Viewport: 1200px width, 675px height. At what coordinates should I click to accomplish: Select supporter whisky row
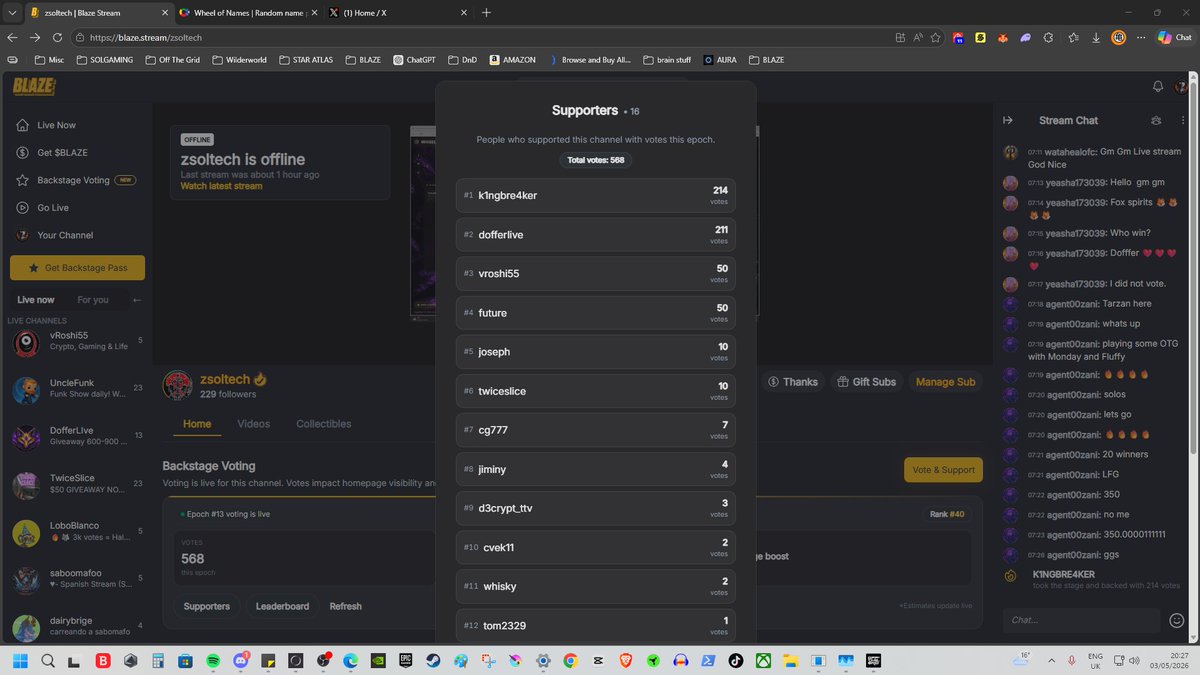(595, 586)
